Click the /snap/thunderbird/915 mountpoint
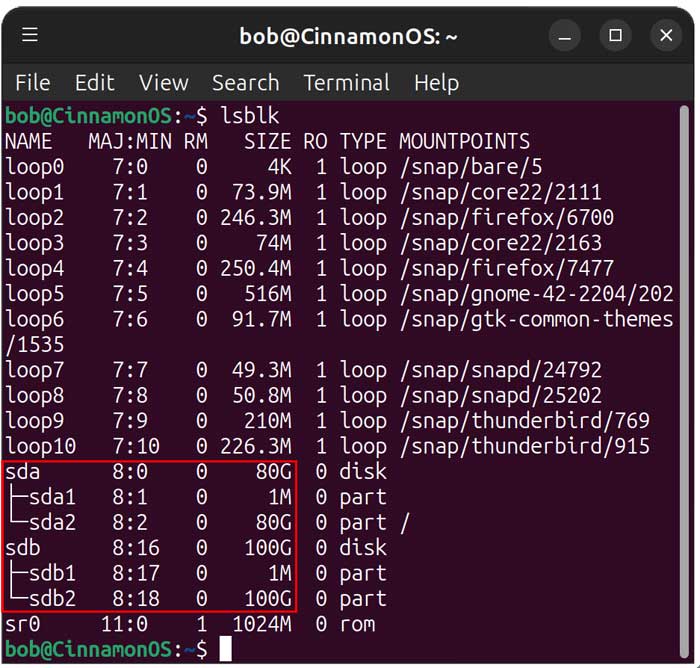This screenshot has width=700, height=668. click(x=525, y=447)
